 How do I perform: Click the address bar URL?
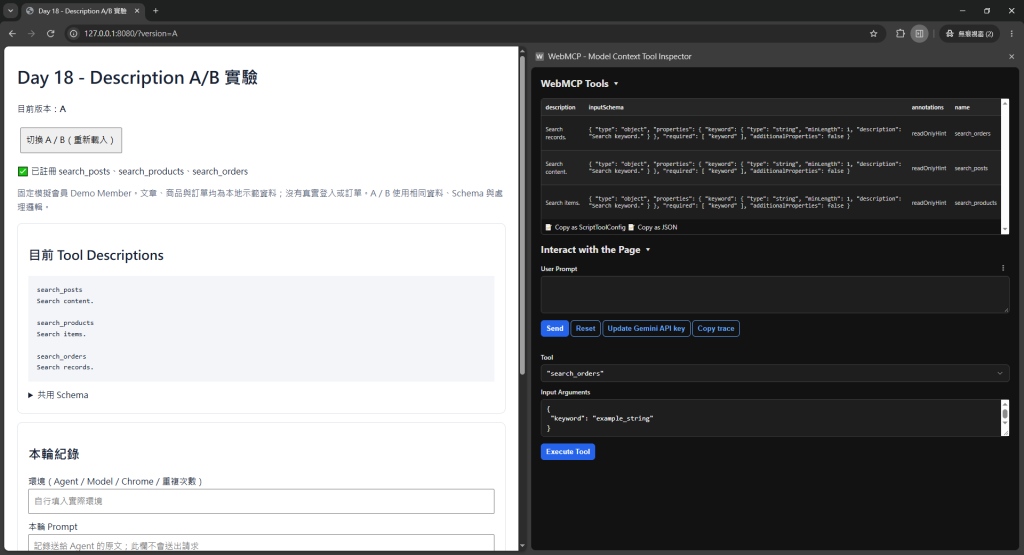[131, 33]
